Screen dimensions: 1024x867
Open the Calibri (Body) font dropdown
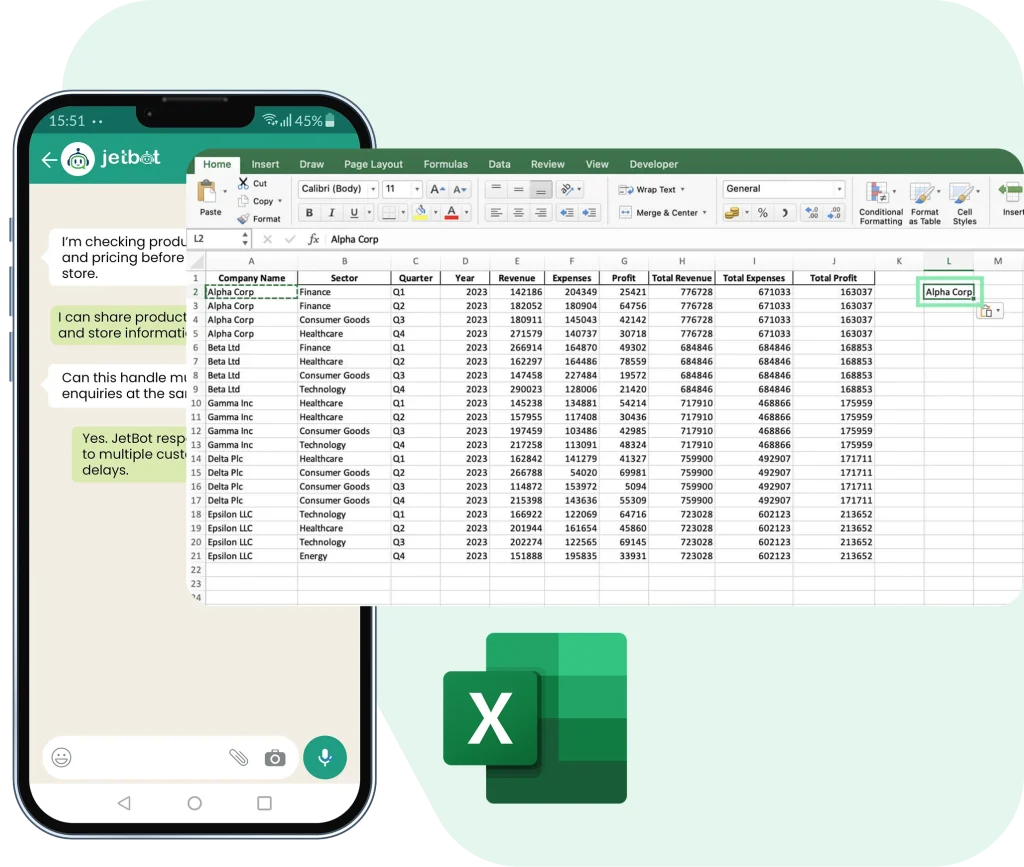373,189
